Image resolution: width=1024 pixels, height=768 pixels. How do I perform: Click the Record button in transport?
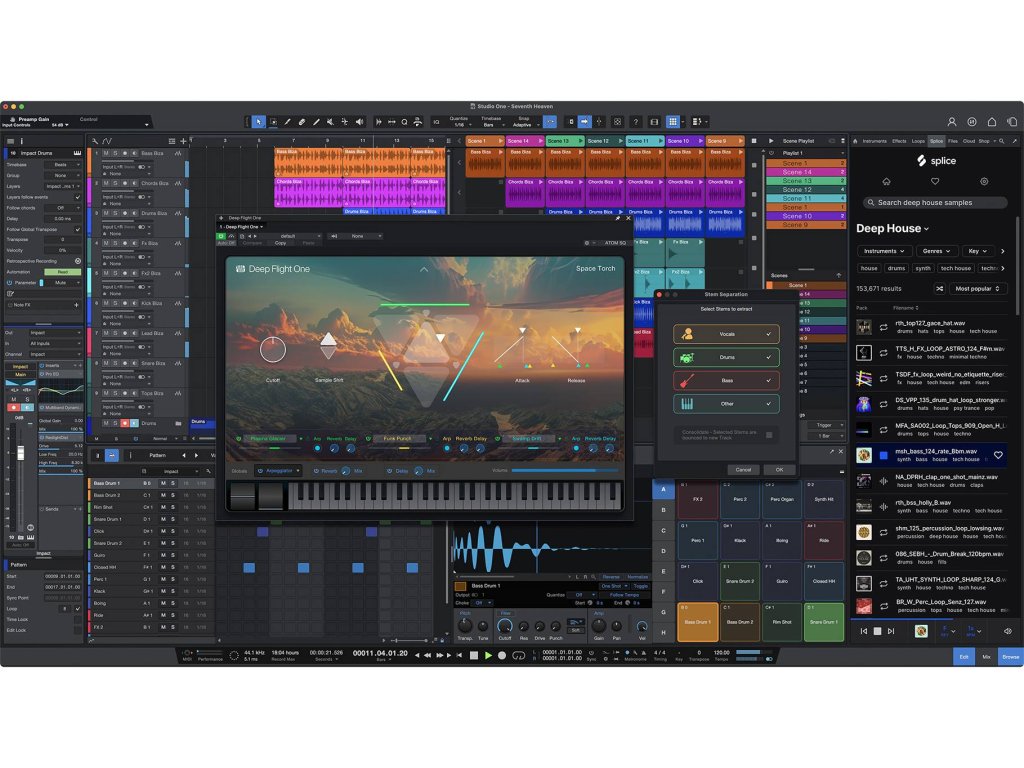(x=502, y=655)
